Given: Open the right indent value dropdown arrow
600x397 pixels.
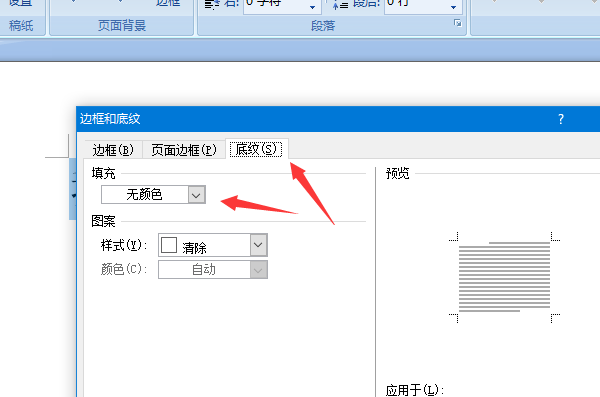Looking at the screenshot, I should tap(312, 7).
